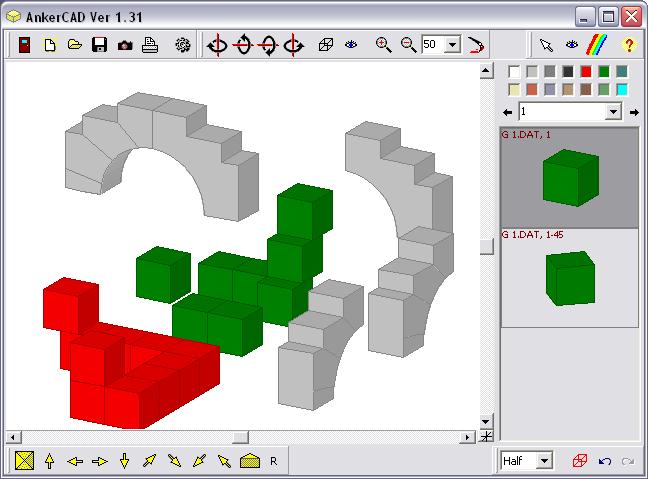The image size is (648, 479).
Task: Click the first rotate view icon
Action: [217, 45]
